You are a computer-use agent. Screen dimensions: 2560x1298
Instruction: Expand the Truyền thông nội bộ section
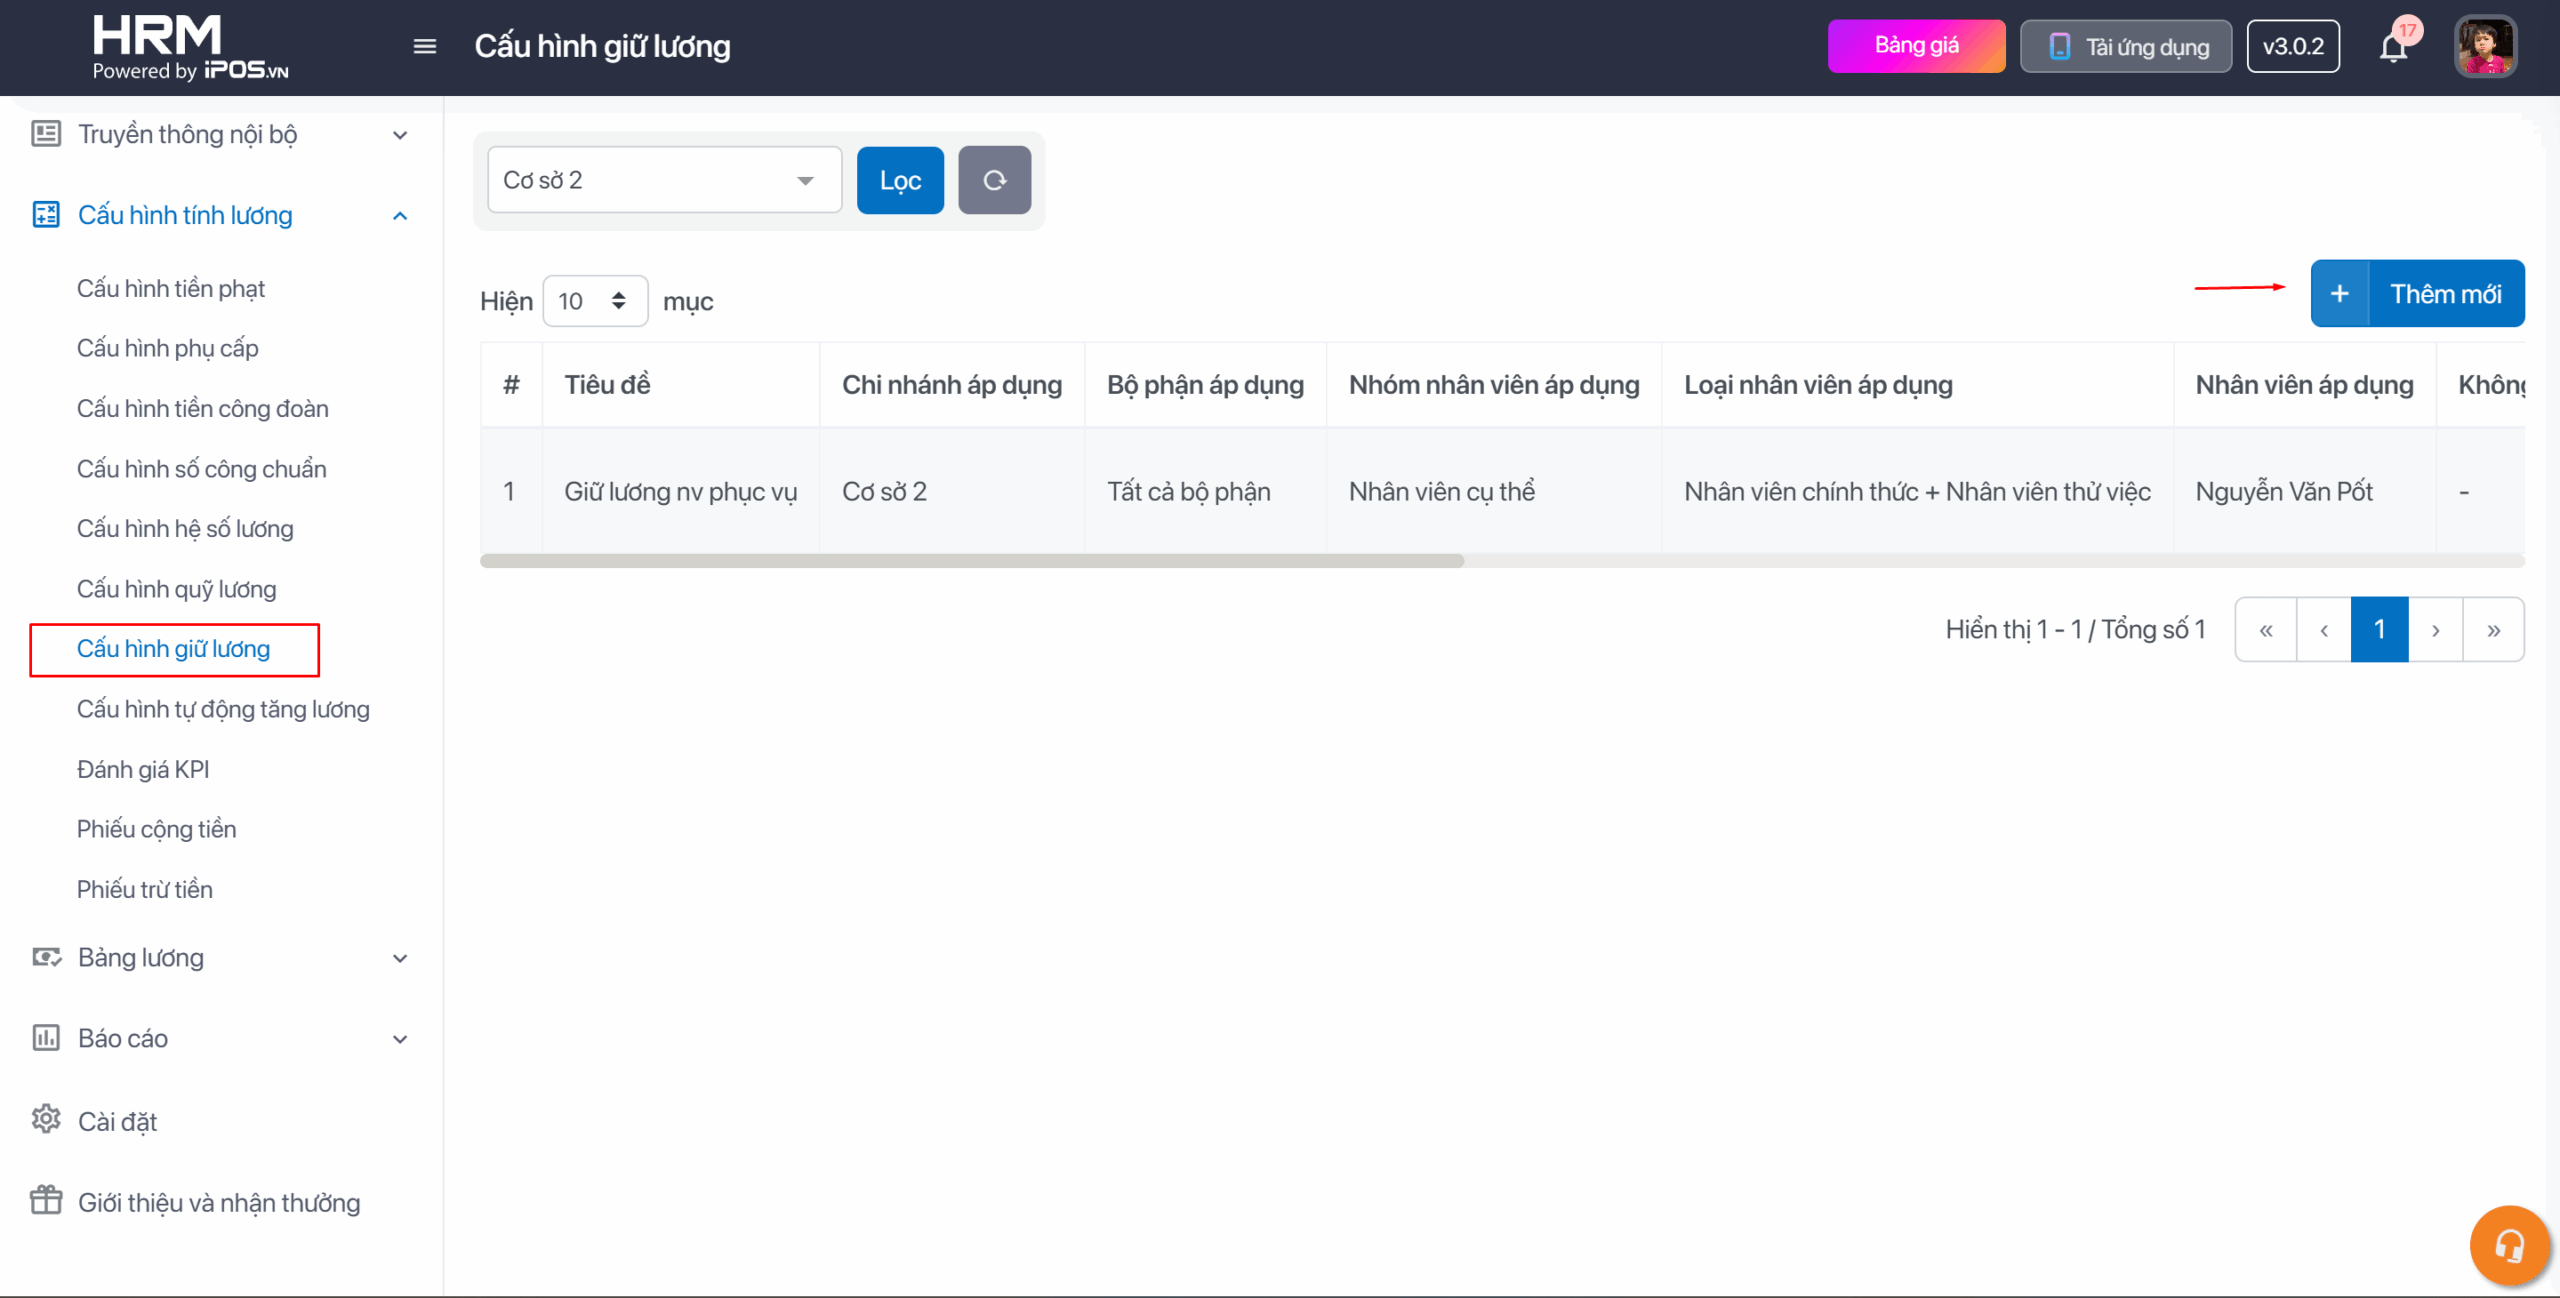(400, 135)
